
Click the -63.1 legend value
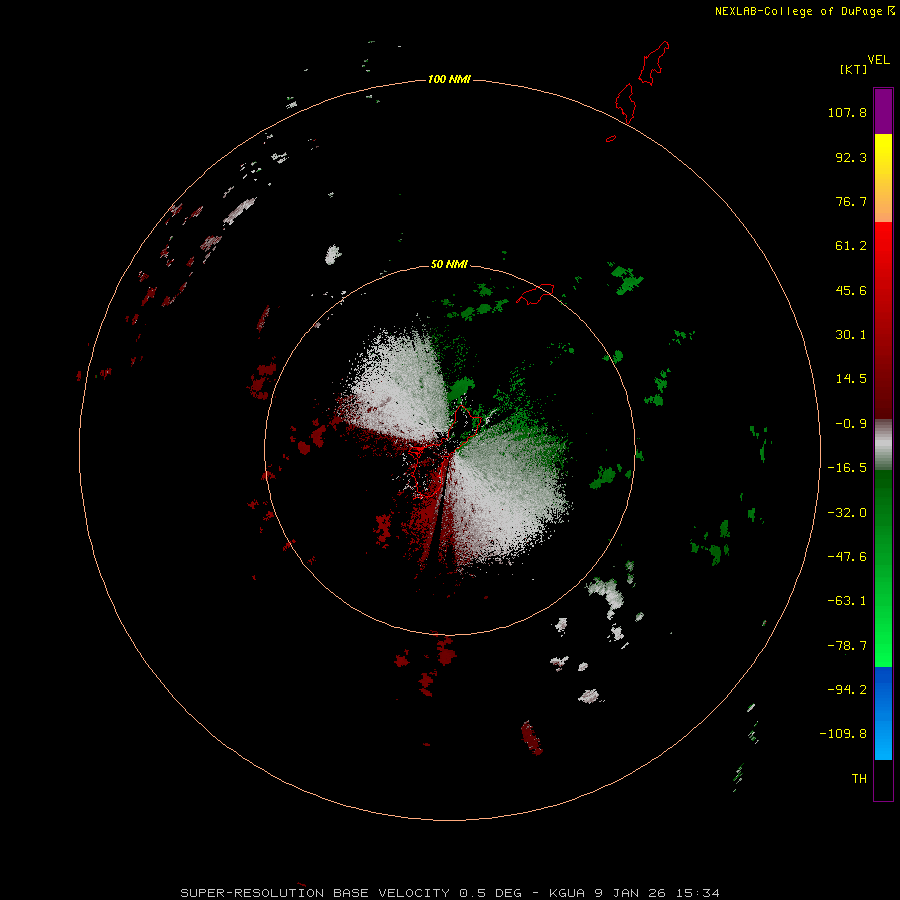(x=847, y=601)
